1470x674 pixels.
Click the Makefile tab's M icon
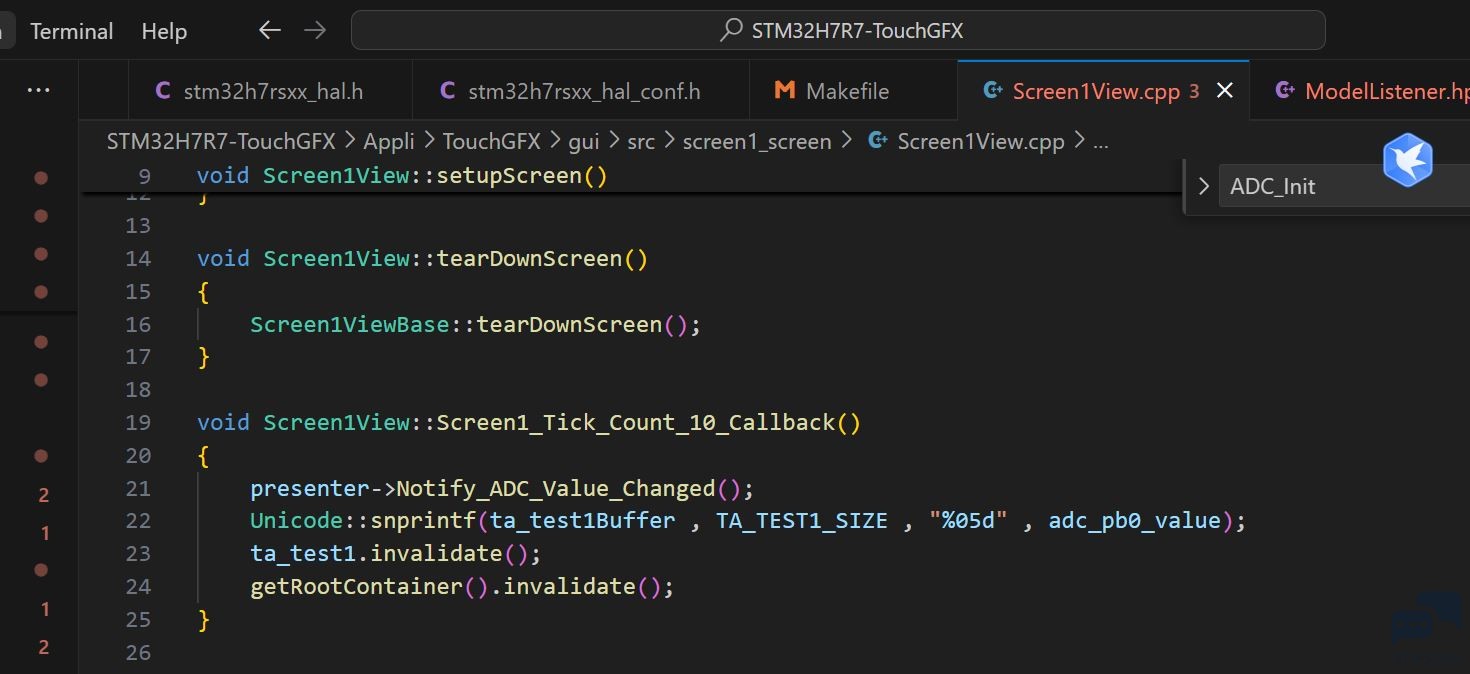784,91
